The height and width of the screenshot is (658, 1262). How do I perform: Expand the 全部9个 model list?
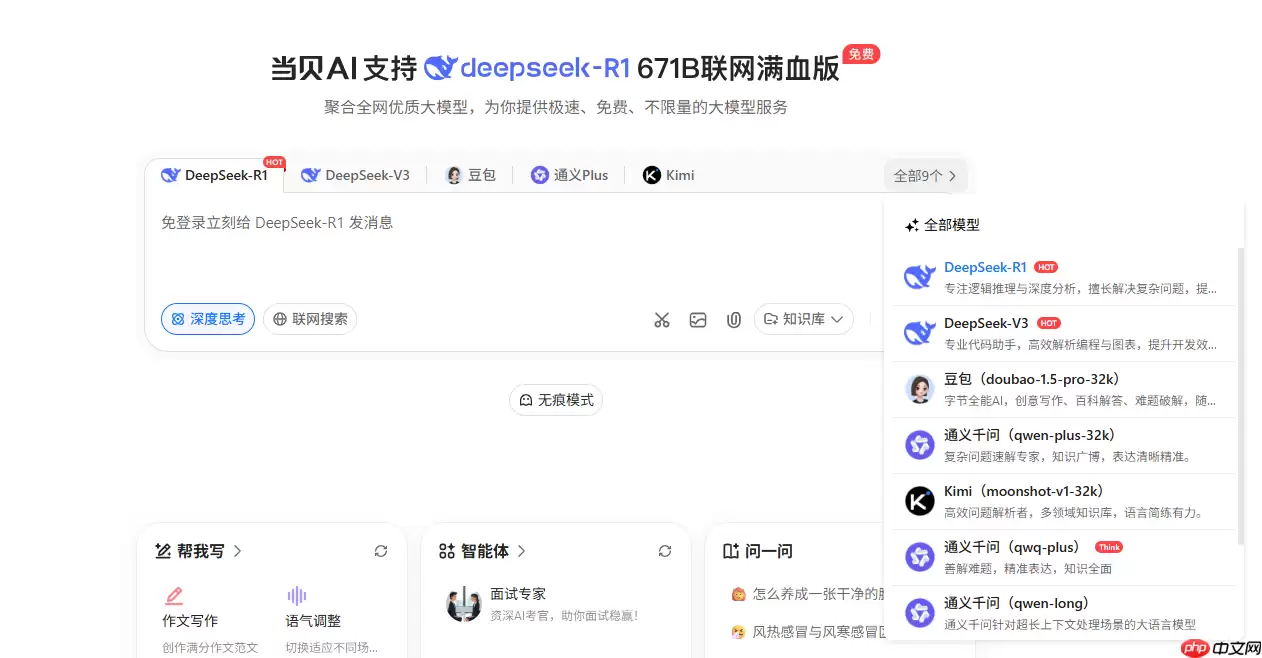(924, 175)
